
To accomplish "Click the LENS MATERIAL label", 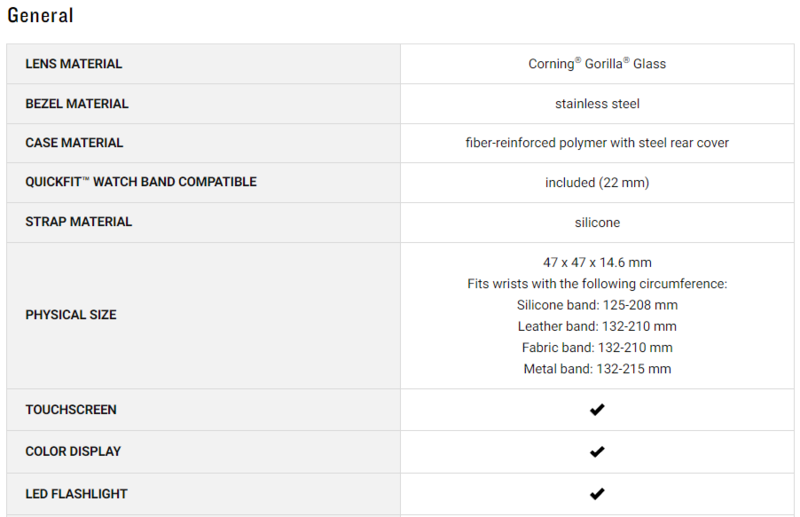I will click(73, 64).
